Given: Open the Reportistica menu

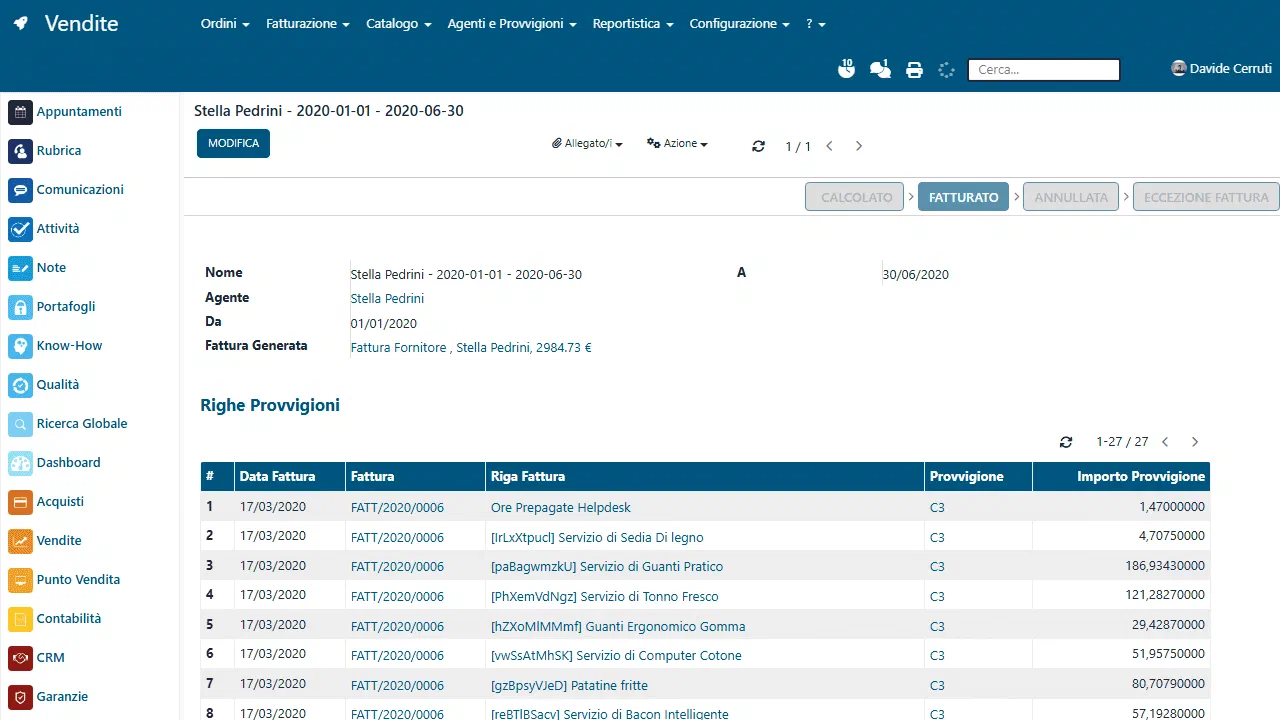Looking at the screenshot, I should [x=633, y=24].
